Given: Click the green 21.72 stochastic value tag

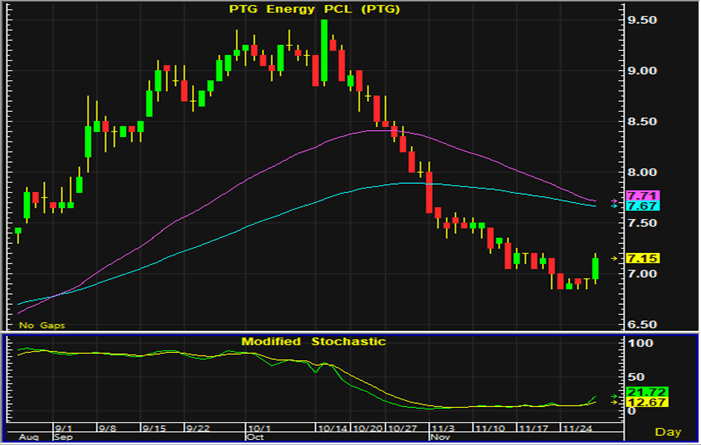Looking at the screenshot, I should pyautogui.click(x=640, y=392).
